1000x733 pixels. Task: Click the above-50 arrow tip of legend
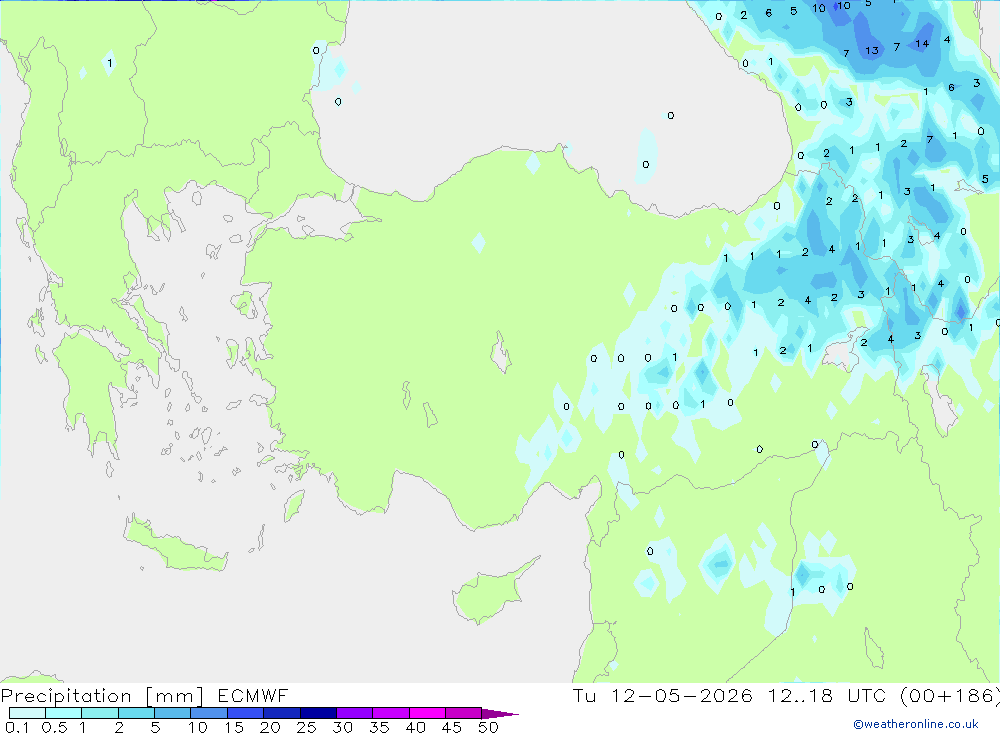click(x=501, y=713)
